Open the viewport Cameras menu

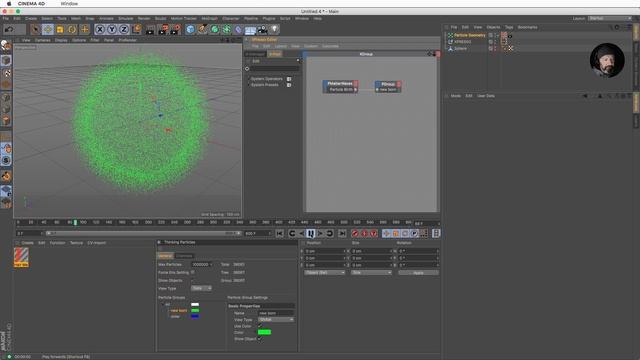[x=42, y=40]
